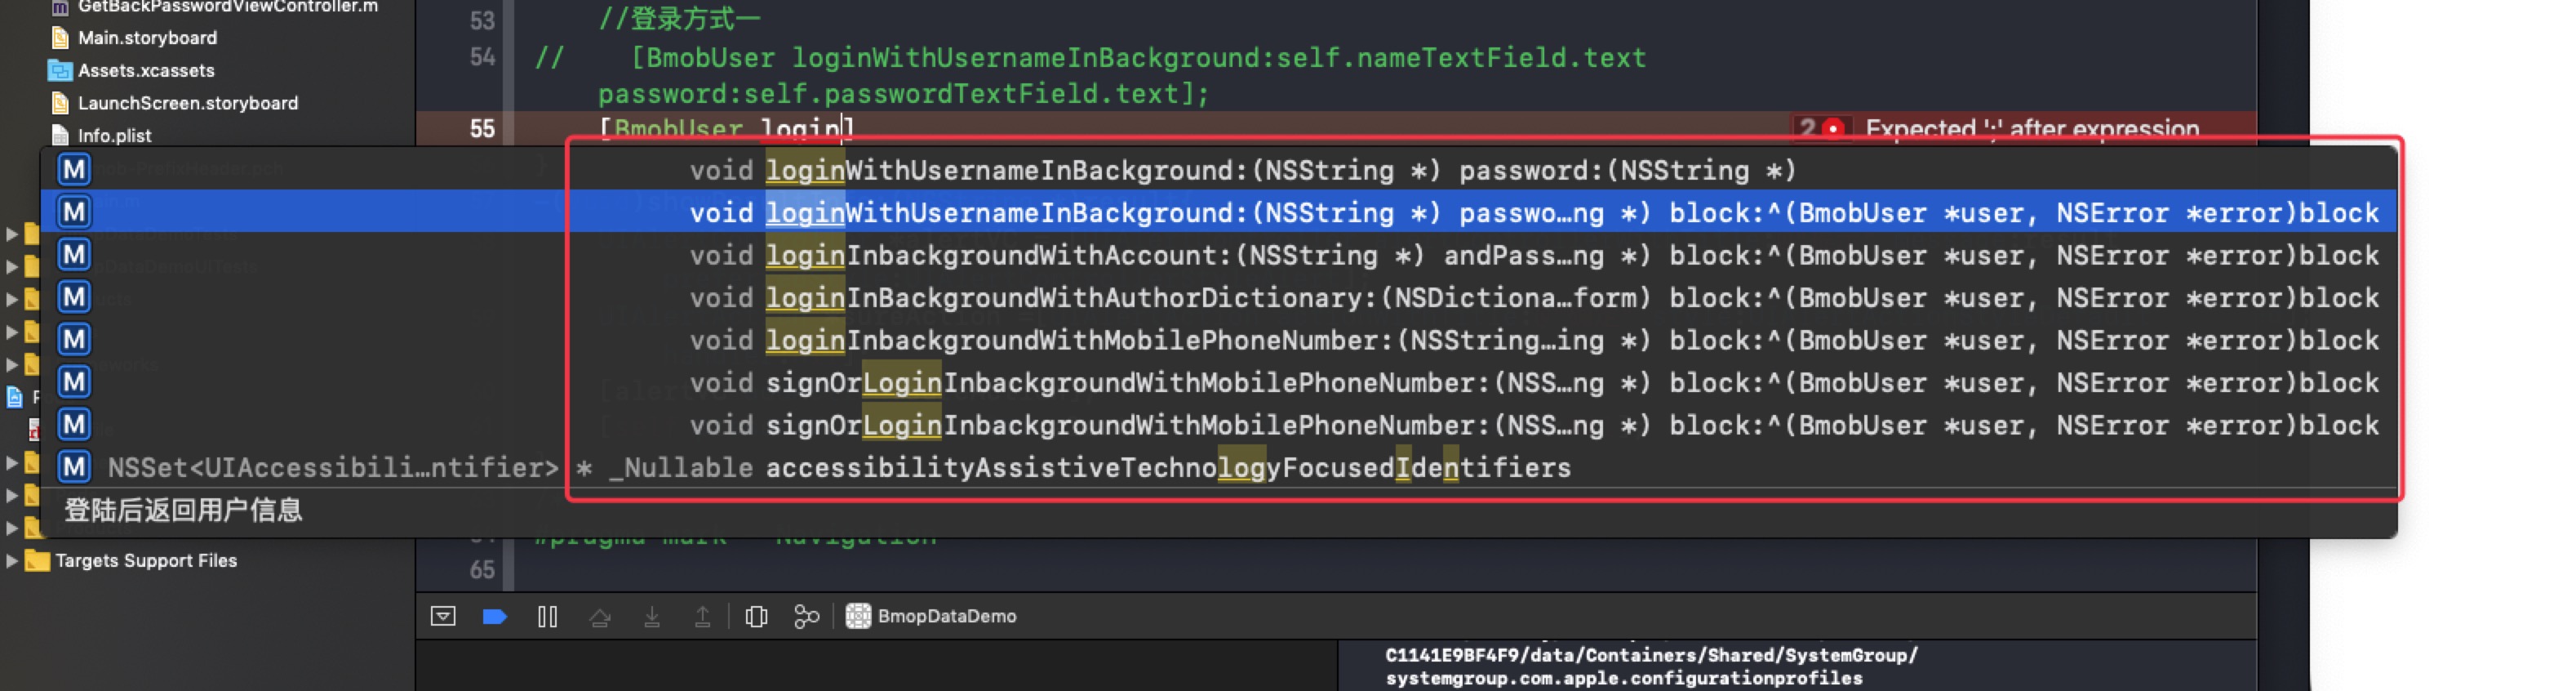2576x691 pixels.
Task: Choose the loginInbackgroundWithMobilePhoneNumber completion
Action: pos(1219,340)
